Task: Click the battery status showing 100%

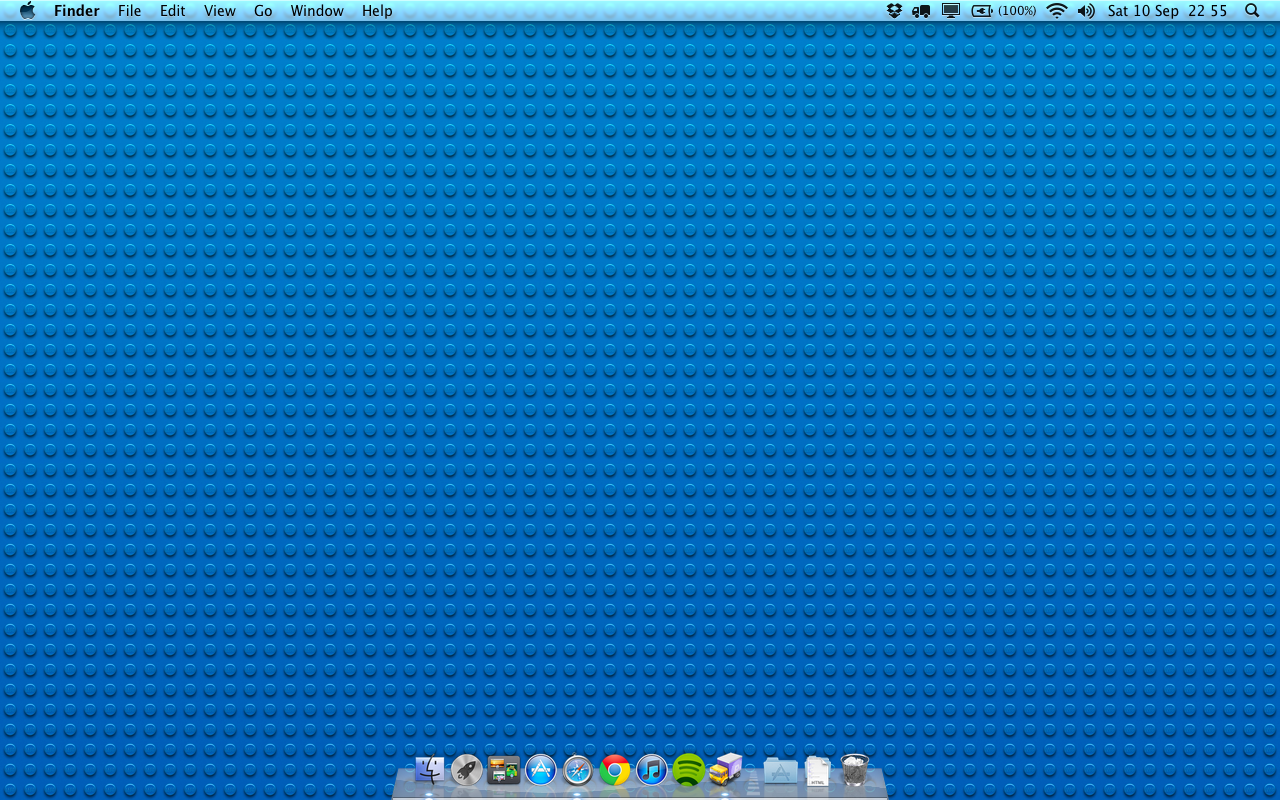Action: (1003, 11)
